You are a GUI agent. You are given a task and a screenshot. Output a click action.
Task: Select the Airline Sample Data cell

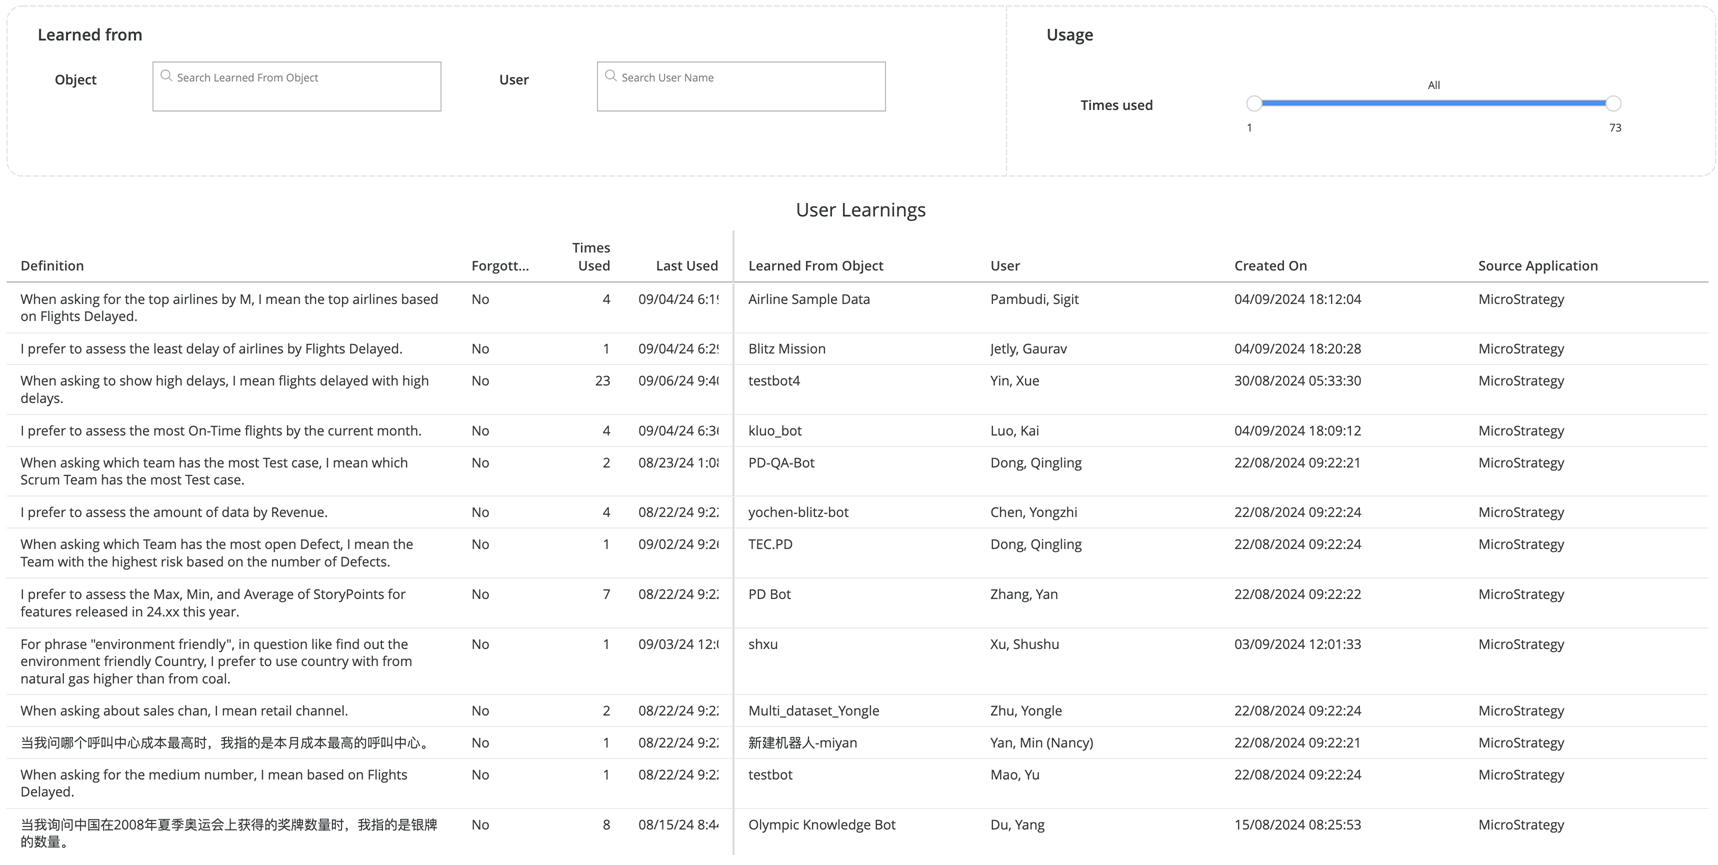(x=808, y=299)
